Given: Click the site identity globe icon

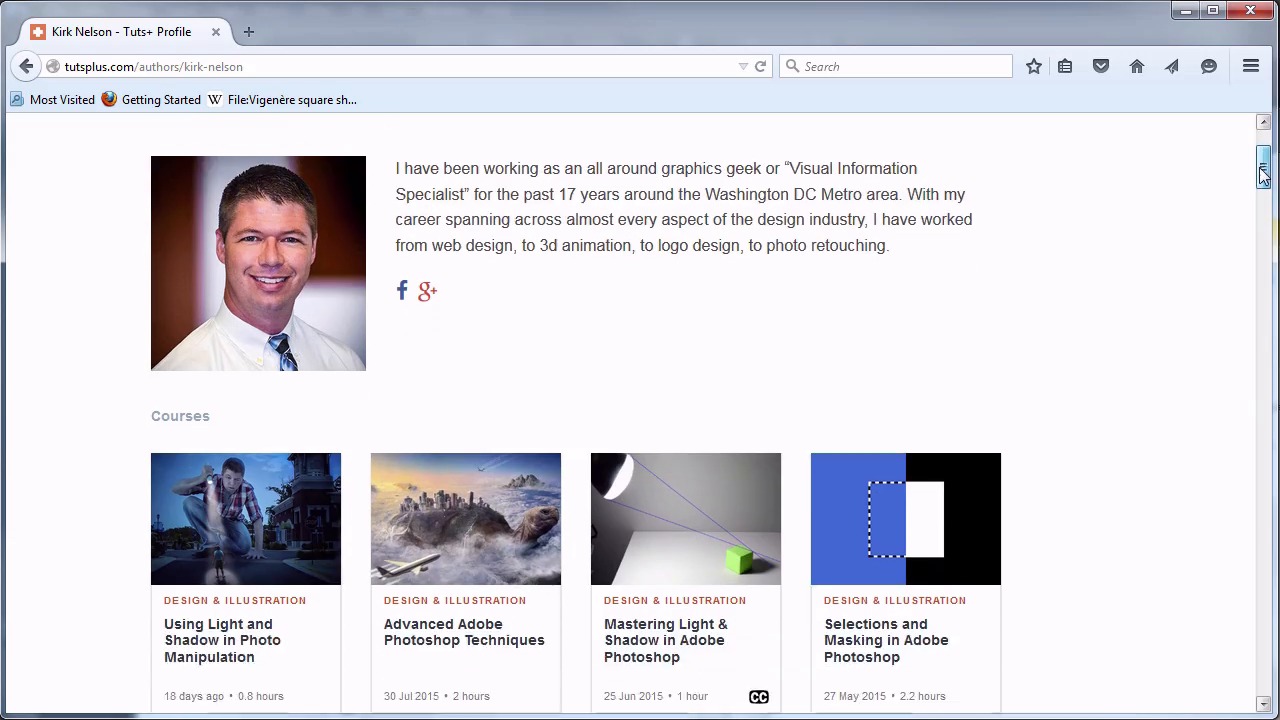Looking at the screenshot, I should click(53, 66).
